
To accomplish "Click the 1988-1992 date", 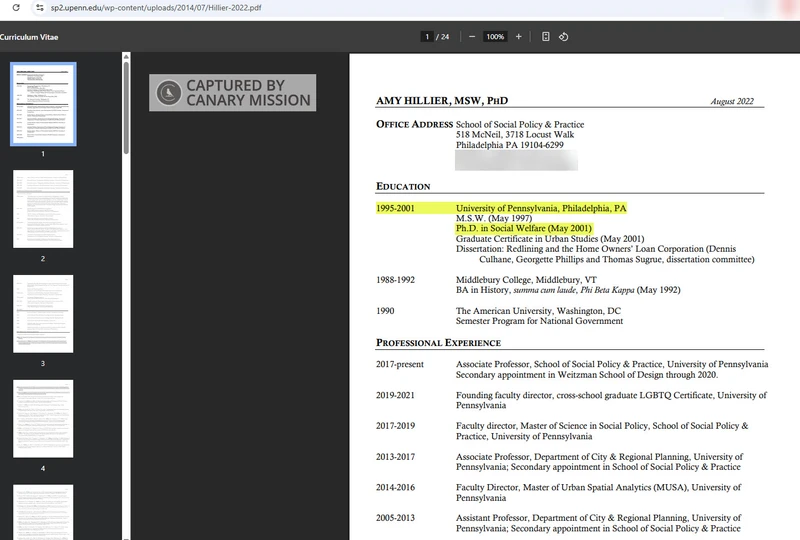I will click(395, 280).
